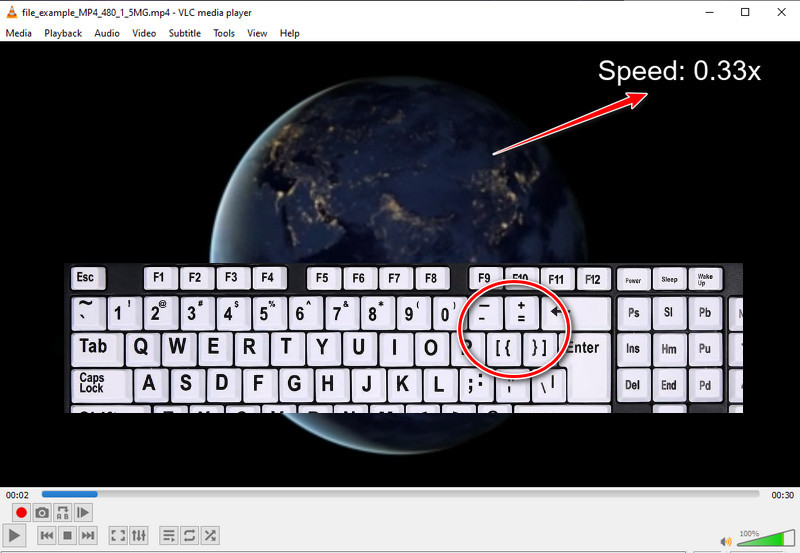The height and width of the screenshot is (553, 800).
Task: Skip to previous media item
Action: point(46,536)
